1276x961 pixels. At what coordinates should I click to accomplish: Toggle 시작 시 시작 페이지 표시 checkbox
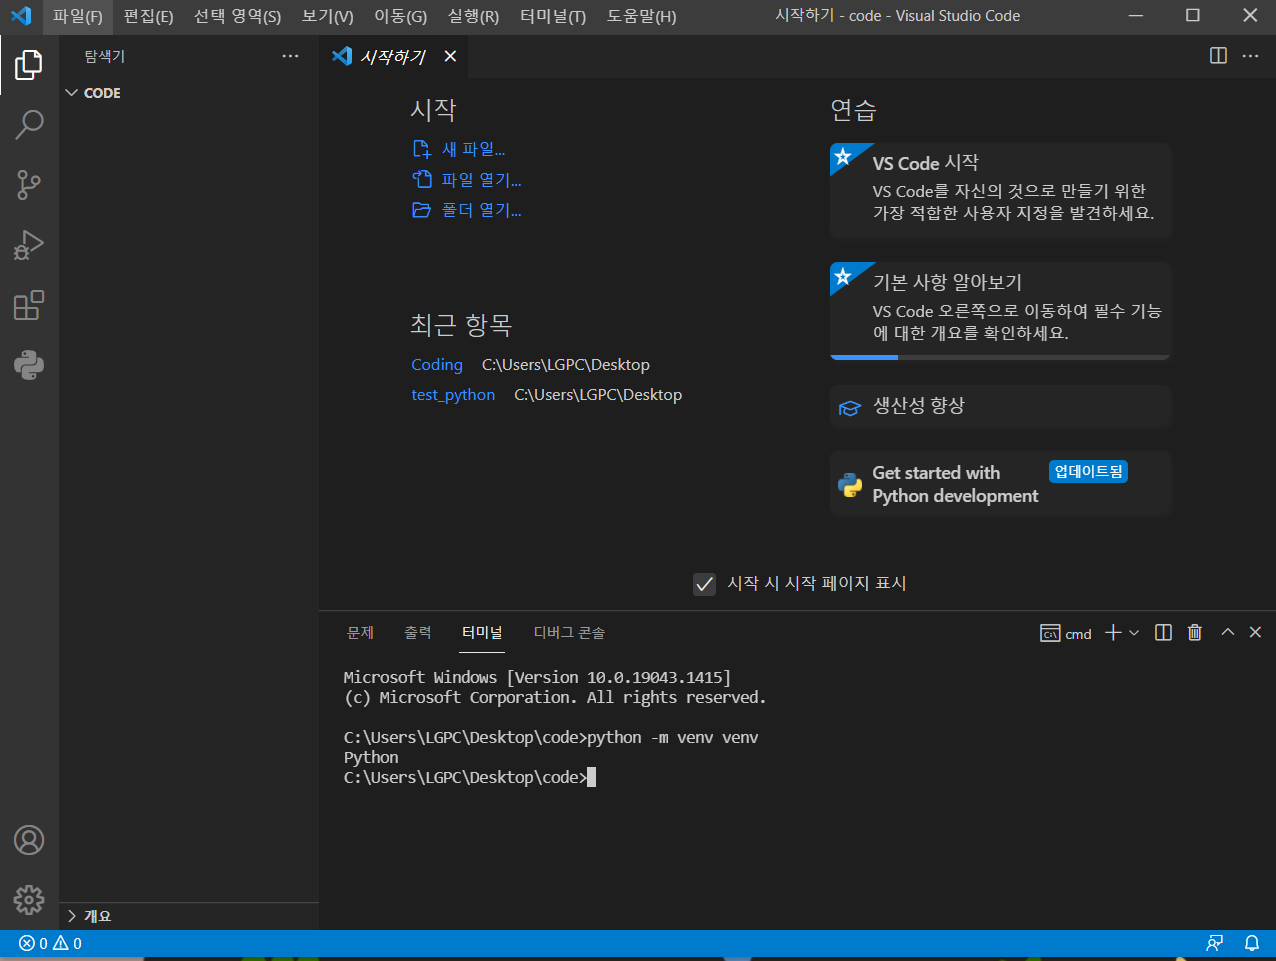tap(704, 584)
